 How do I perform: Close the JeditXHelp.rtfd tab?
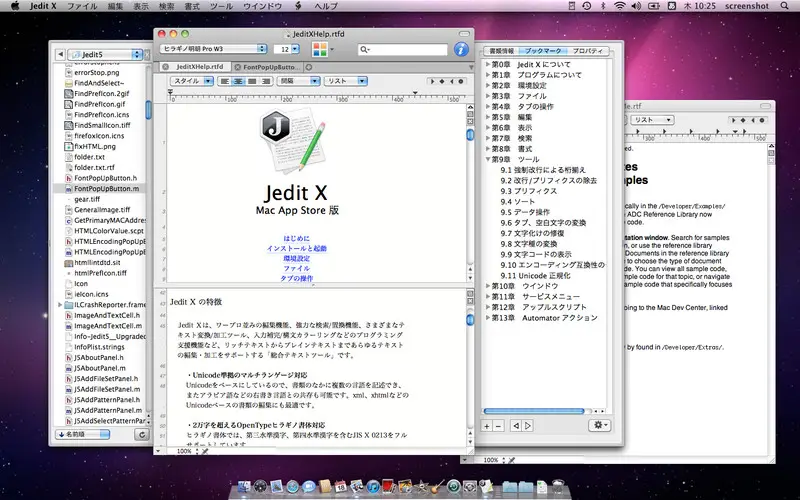[165, 67]
